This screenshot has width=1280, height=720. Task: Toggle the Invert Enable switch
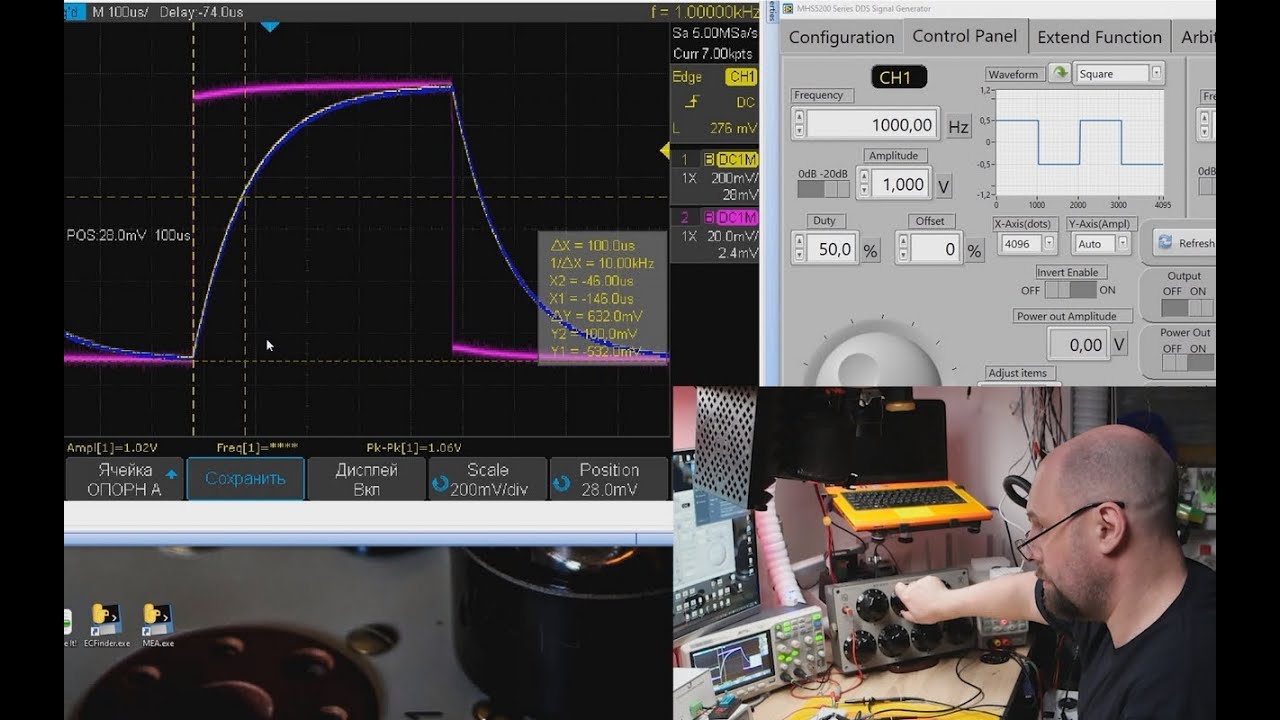[x=1069, y=290]
